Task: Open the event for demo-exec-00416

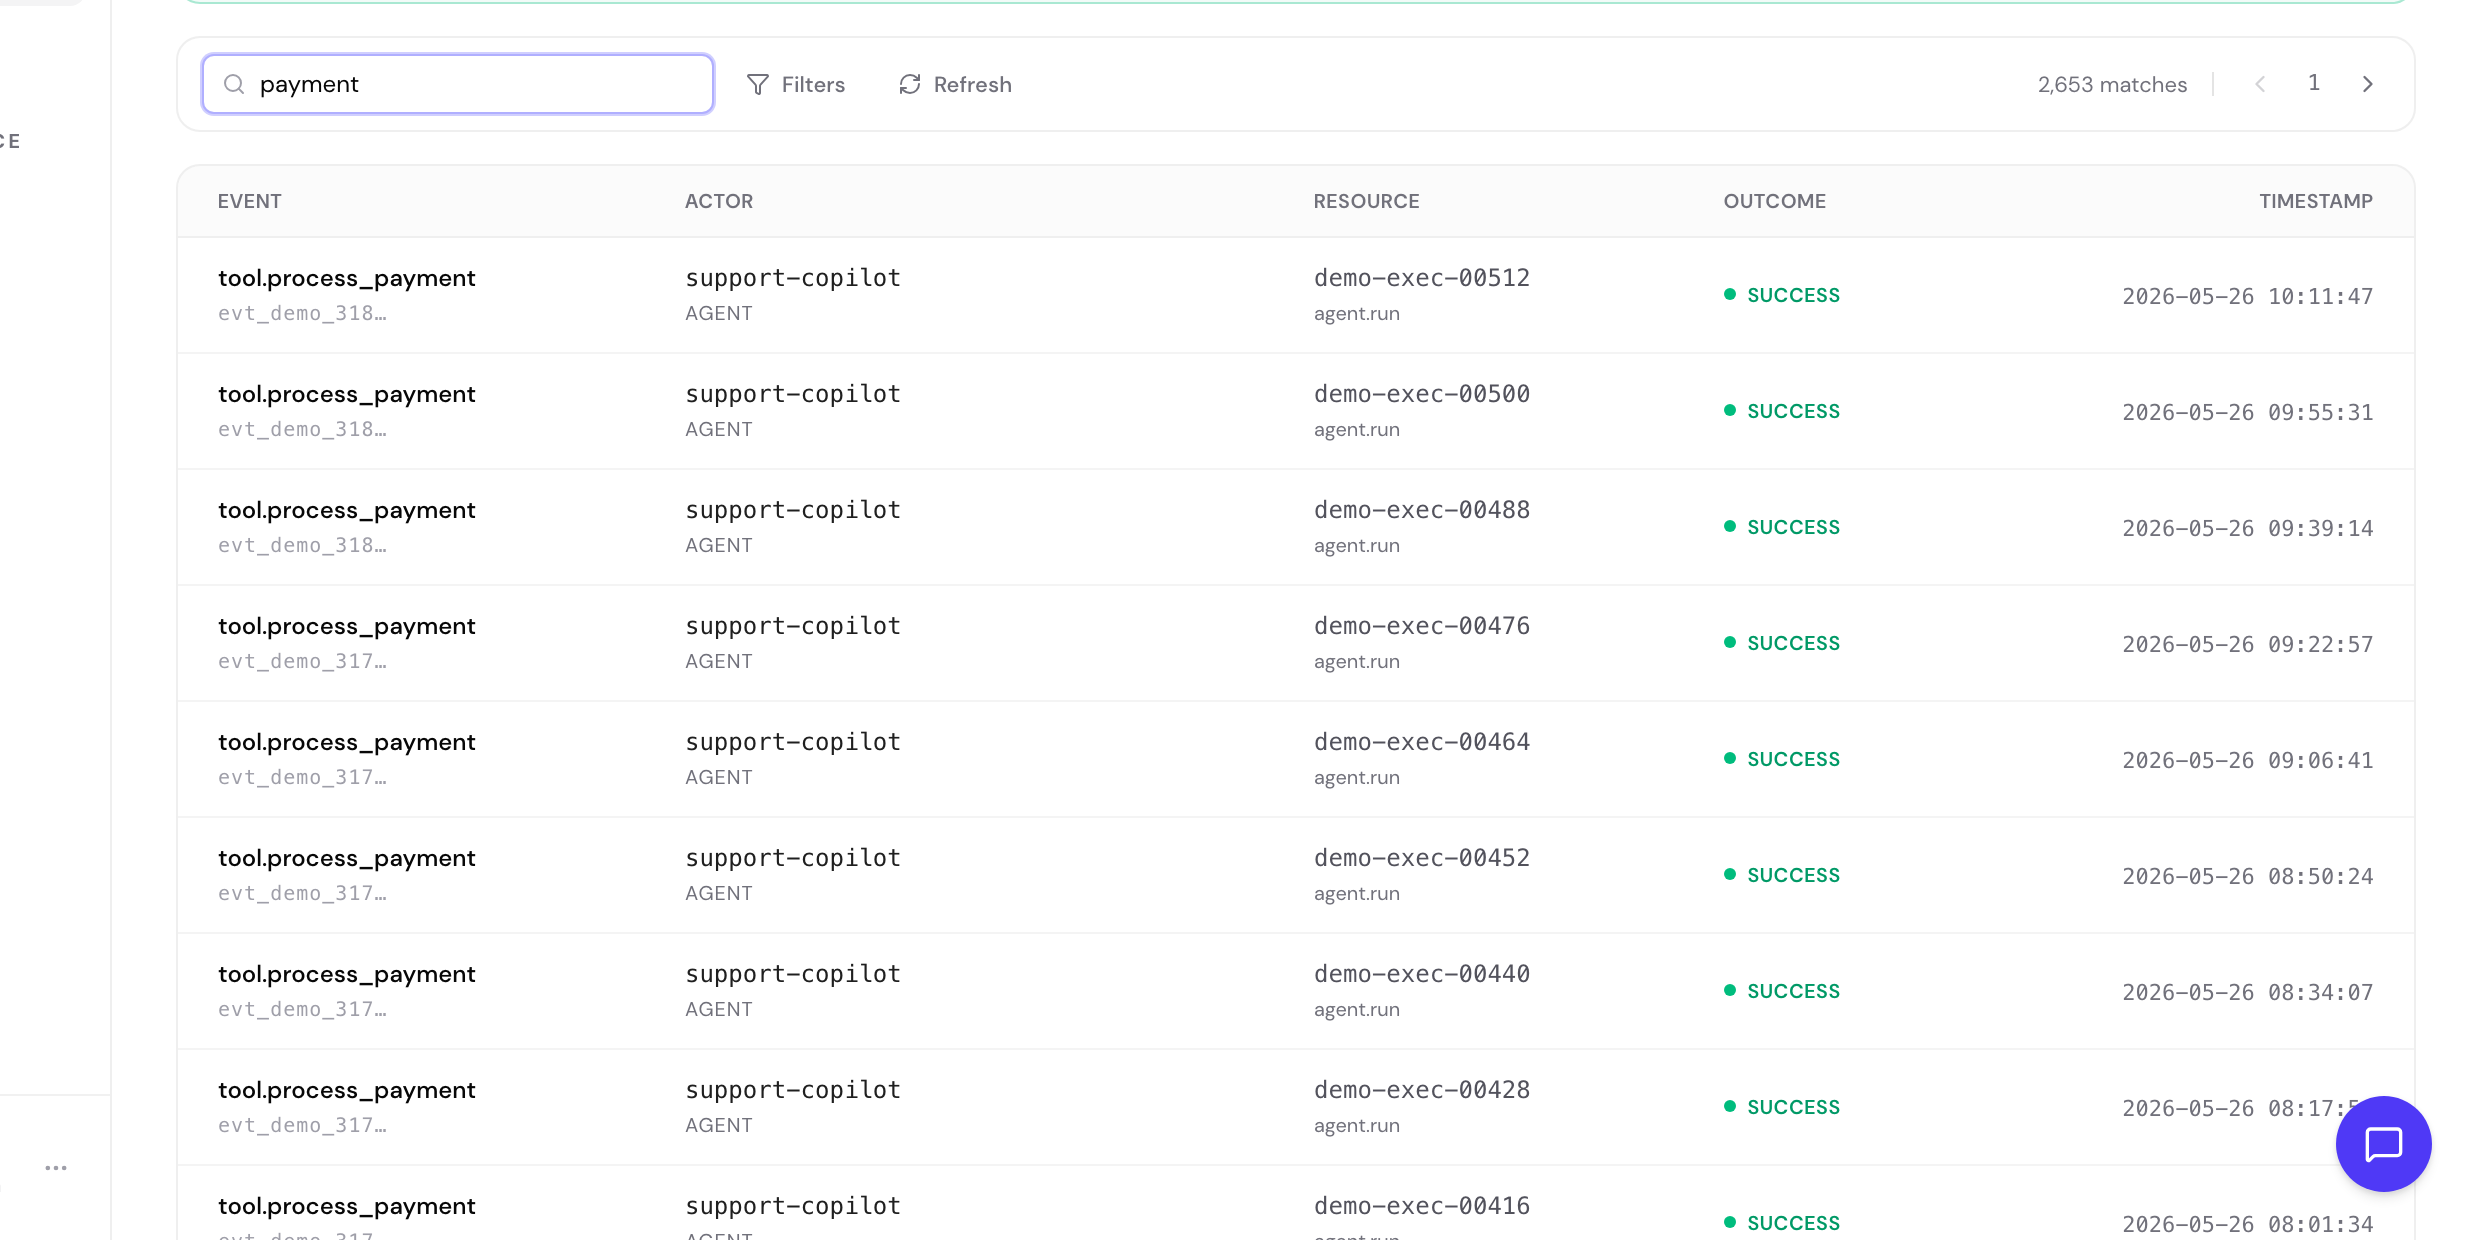Action: click(1296, 1203)
